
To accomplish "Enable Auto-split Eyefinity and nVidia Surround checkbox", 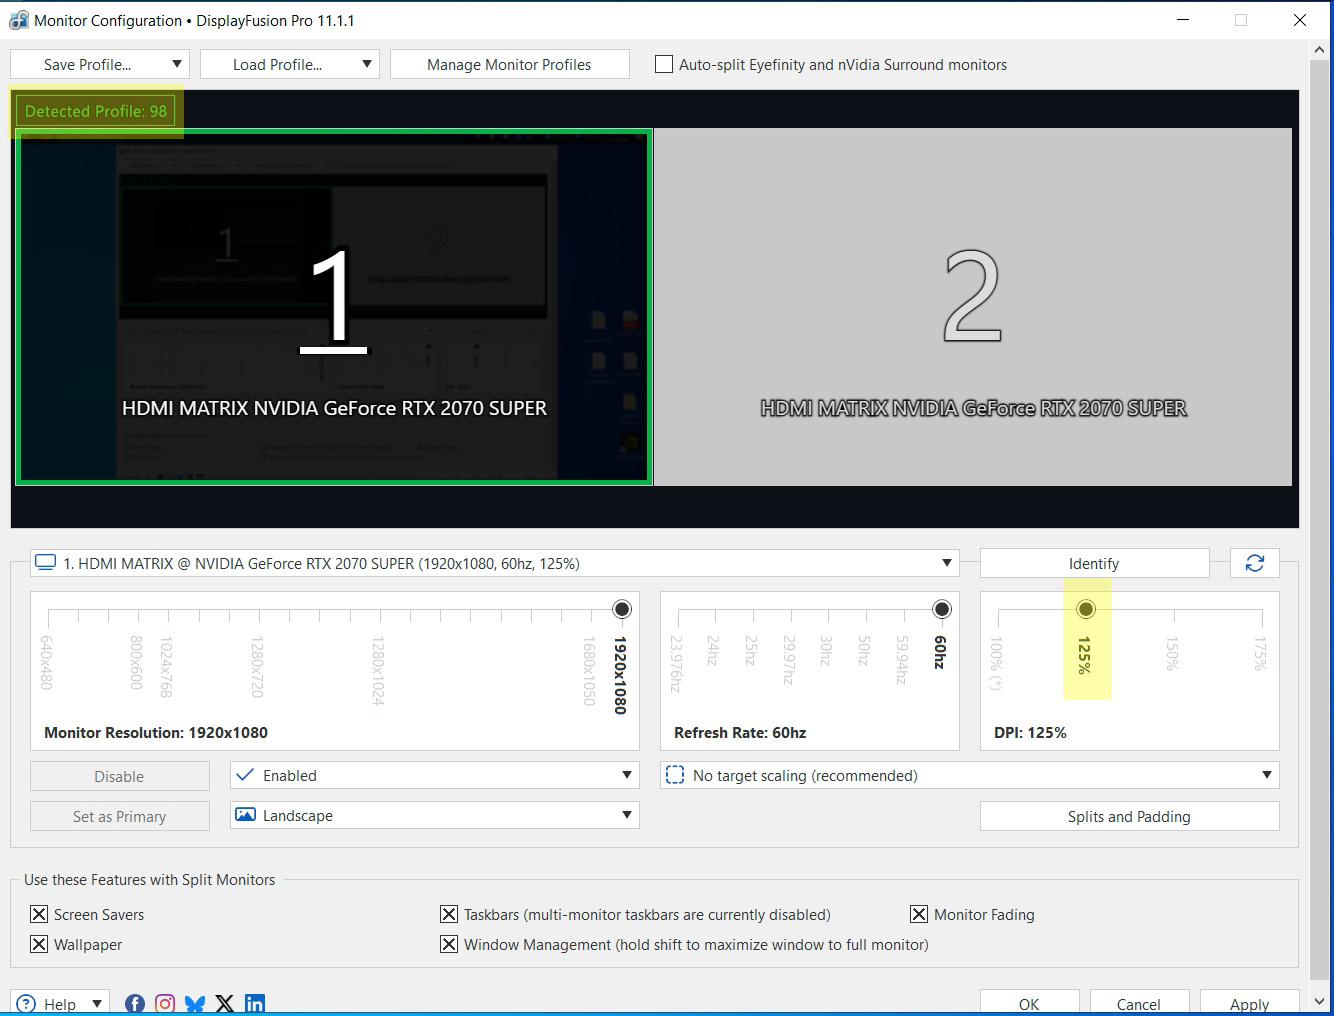I will click(x=664, y=64).
